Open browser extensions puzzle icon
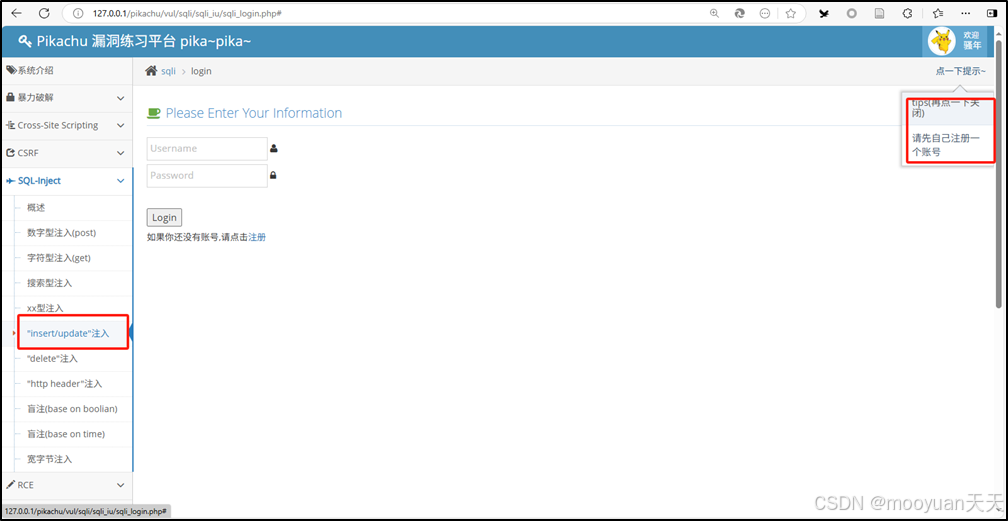1008x521 pixels. click(x=908, y=13)
